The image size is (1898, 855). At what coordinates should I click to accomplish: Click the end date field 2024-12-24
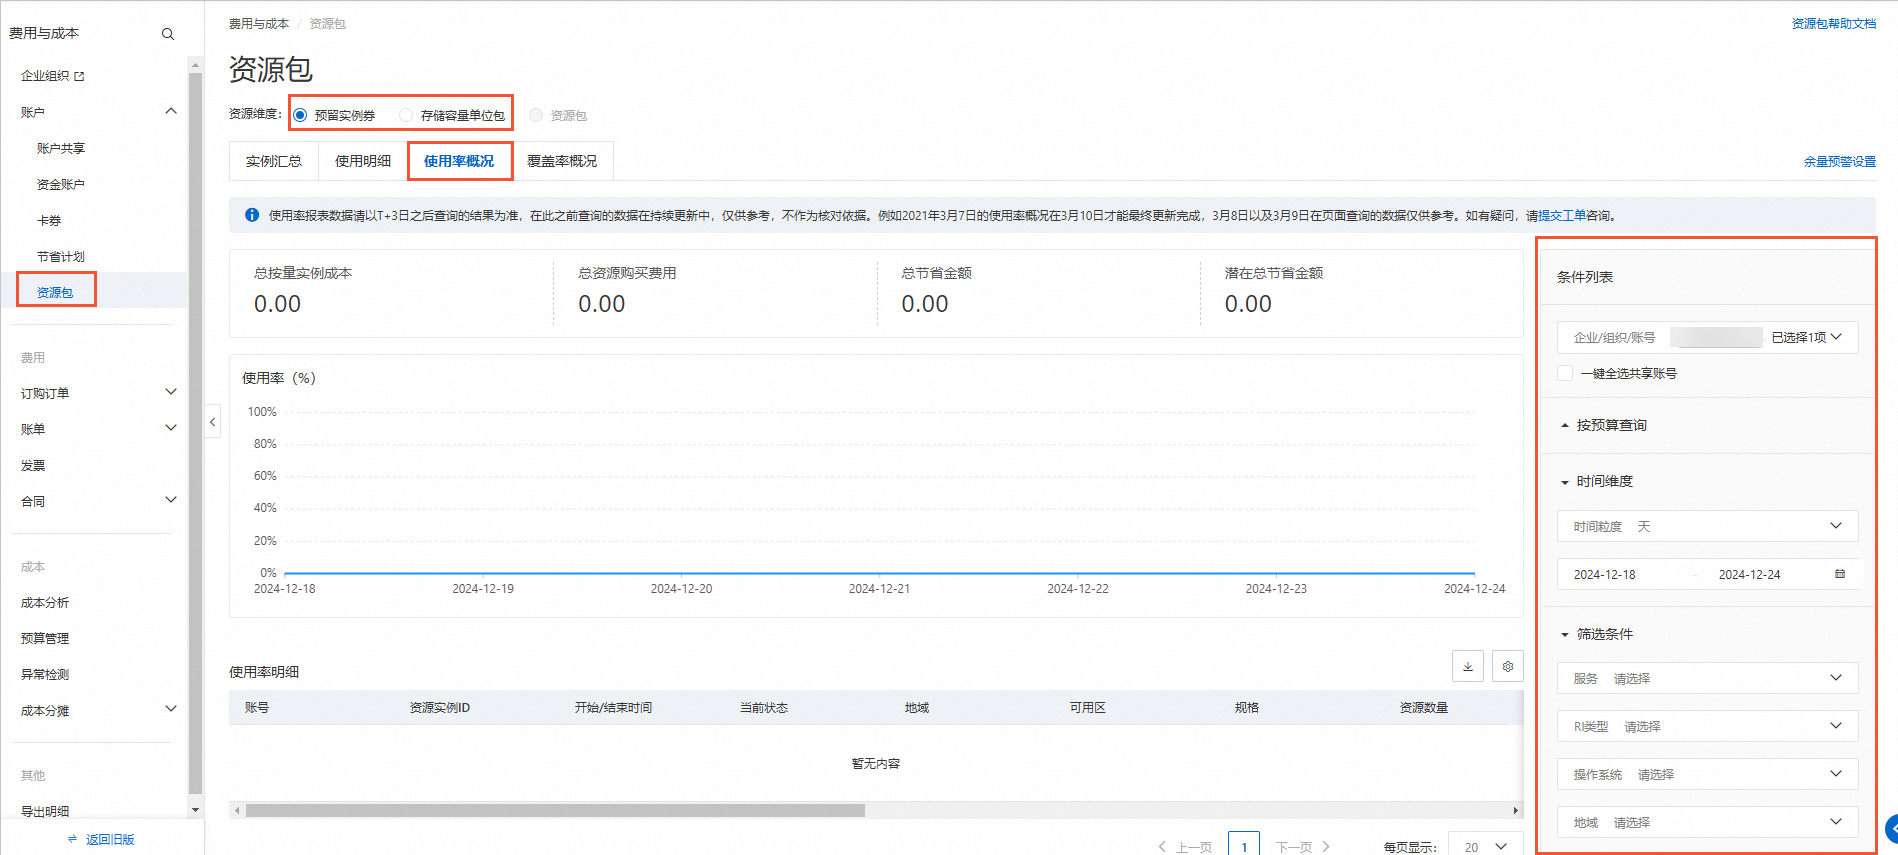(x=1750, y=575)
